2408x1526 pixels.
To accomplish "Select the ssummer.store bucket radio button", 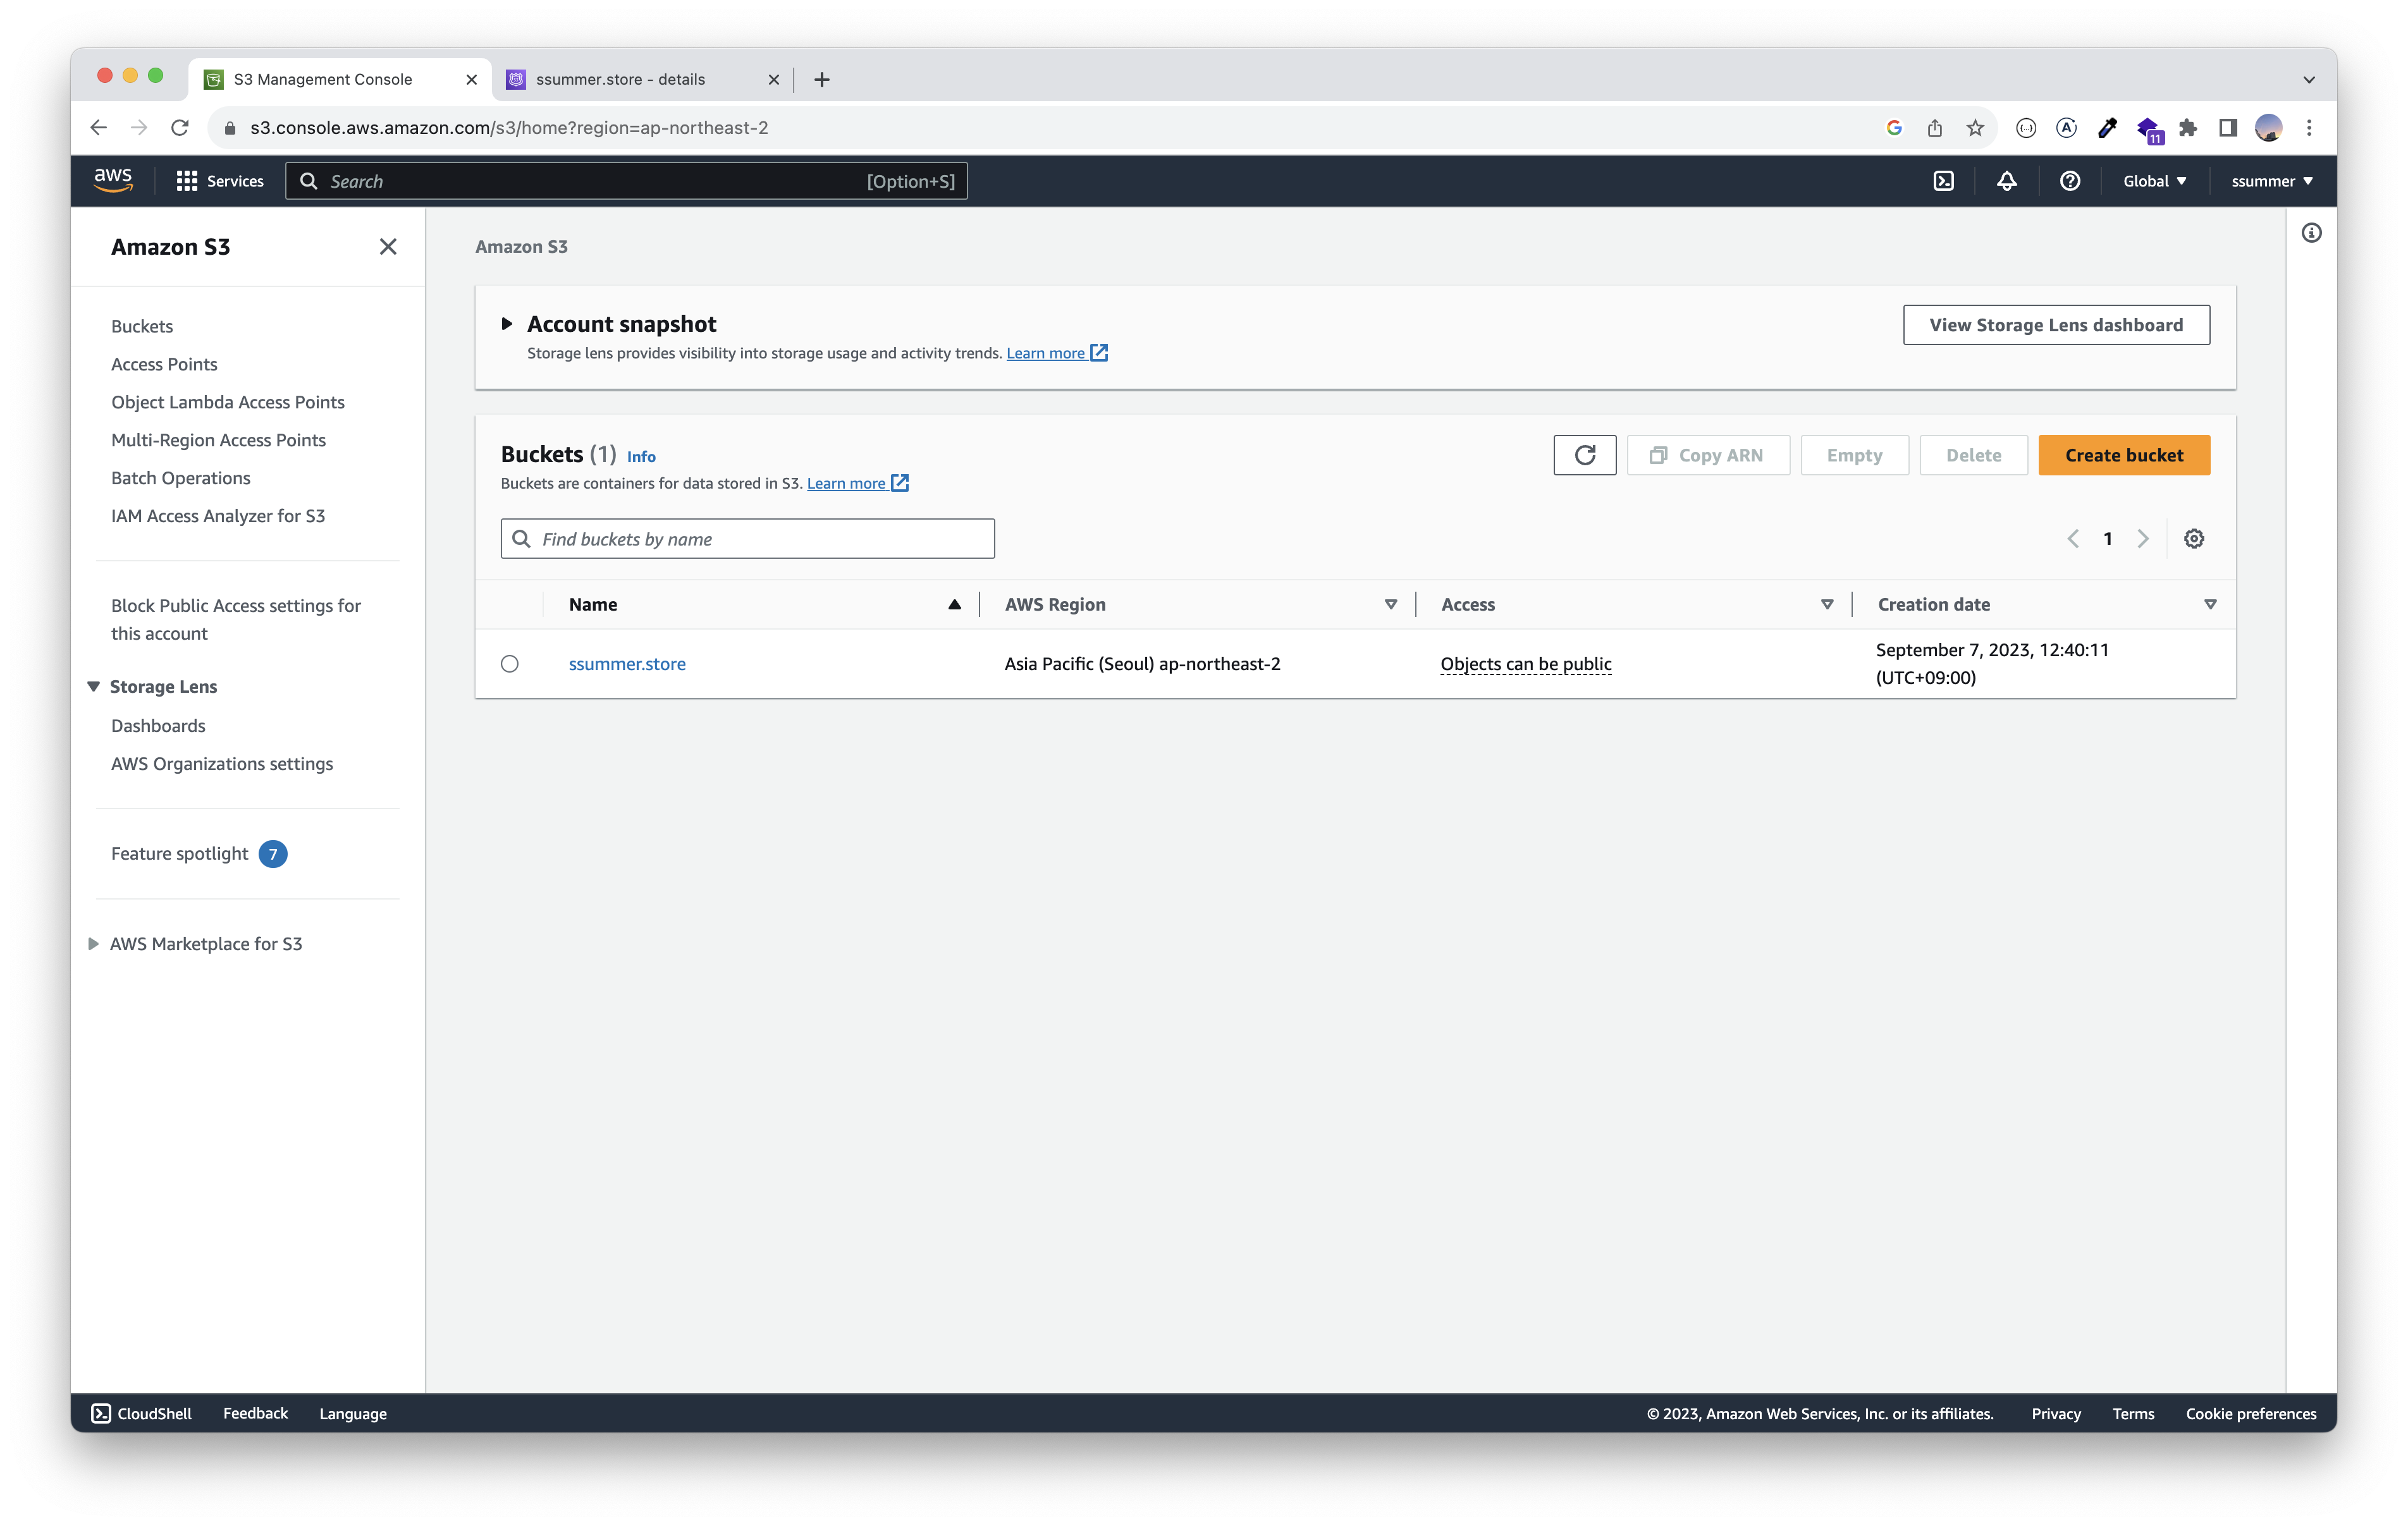I will [510, 664].
